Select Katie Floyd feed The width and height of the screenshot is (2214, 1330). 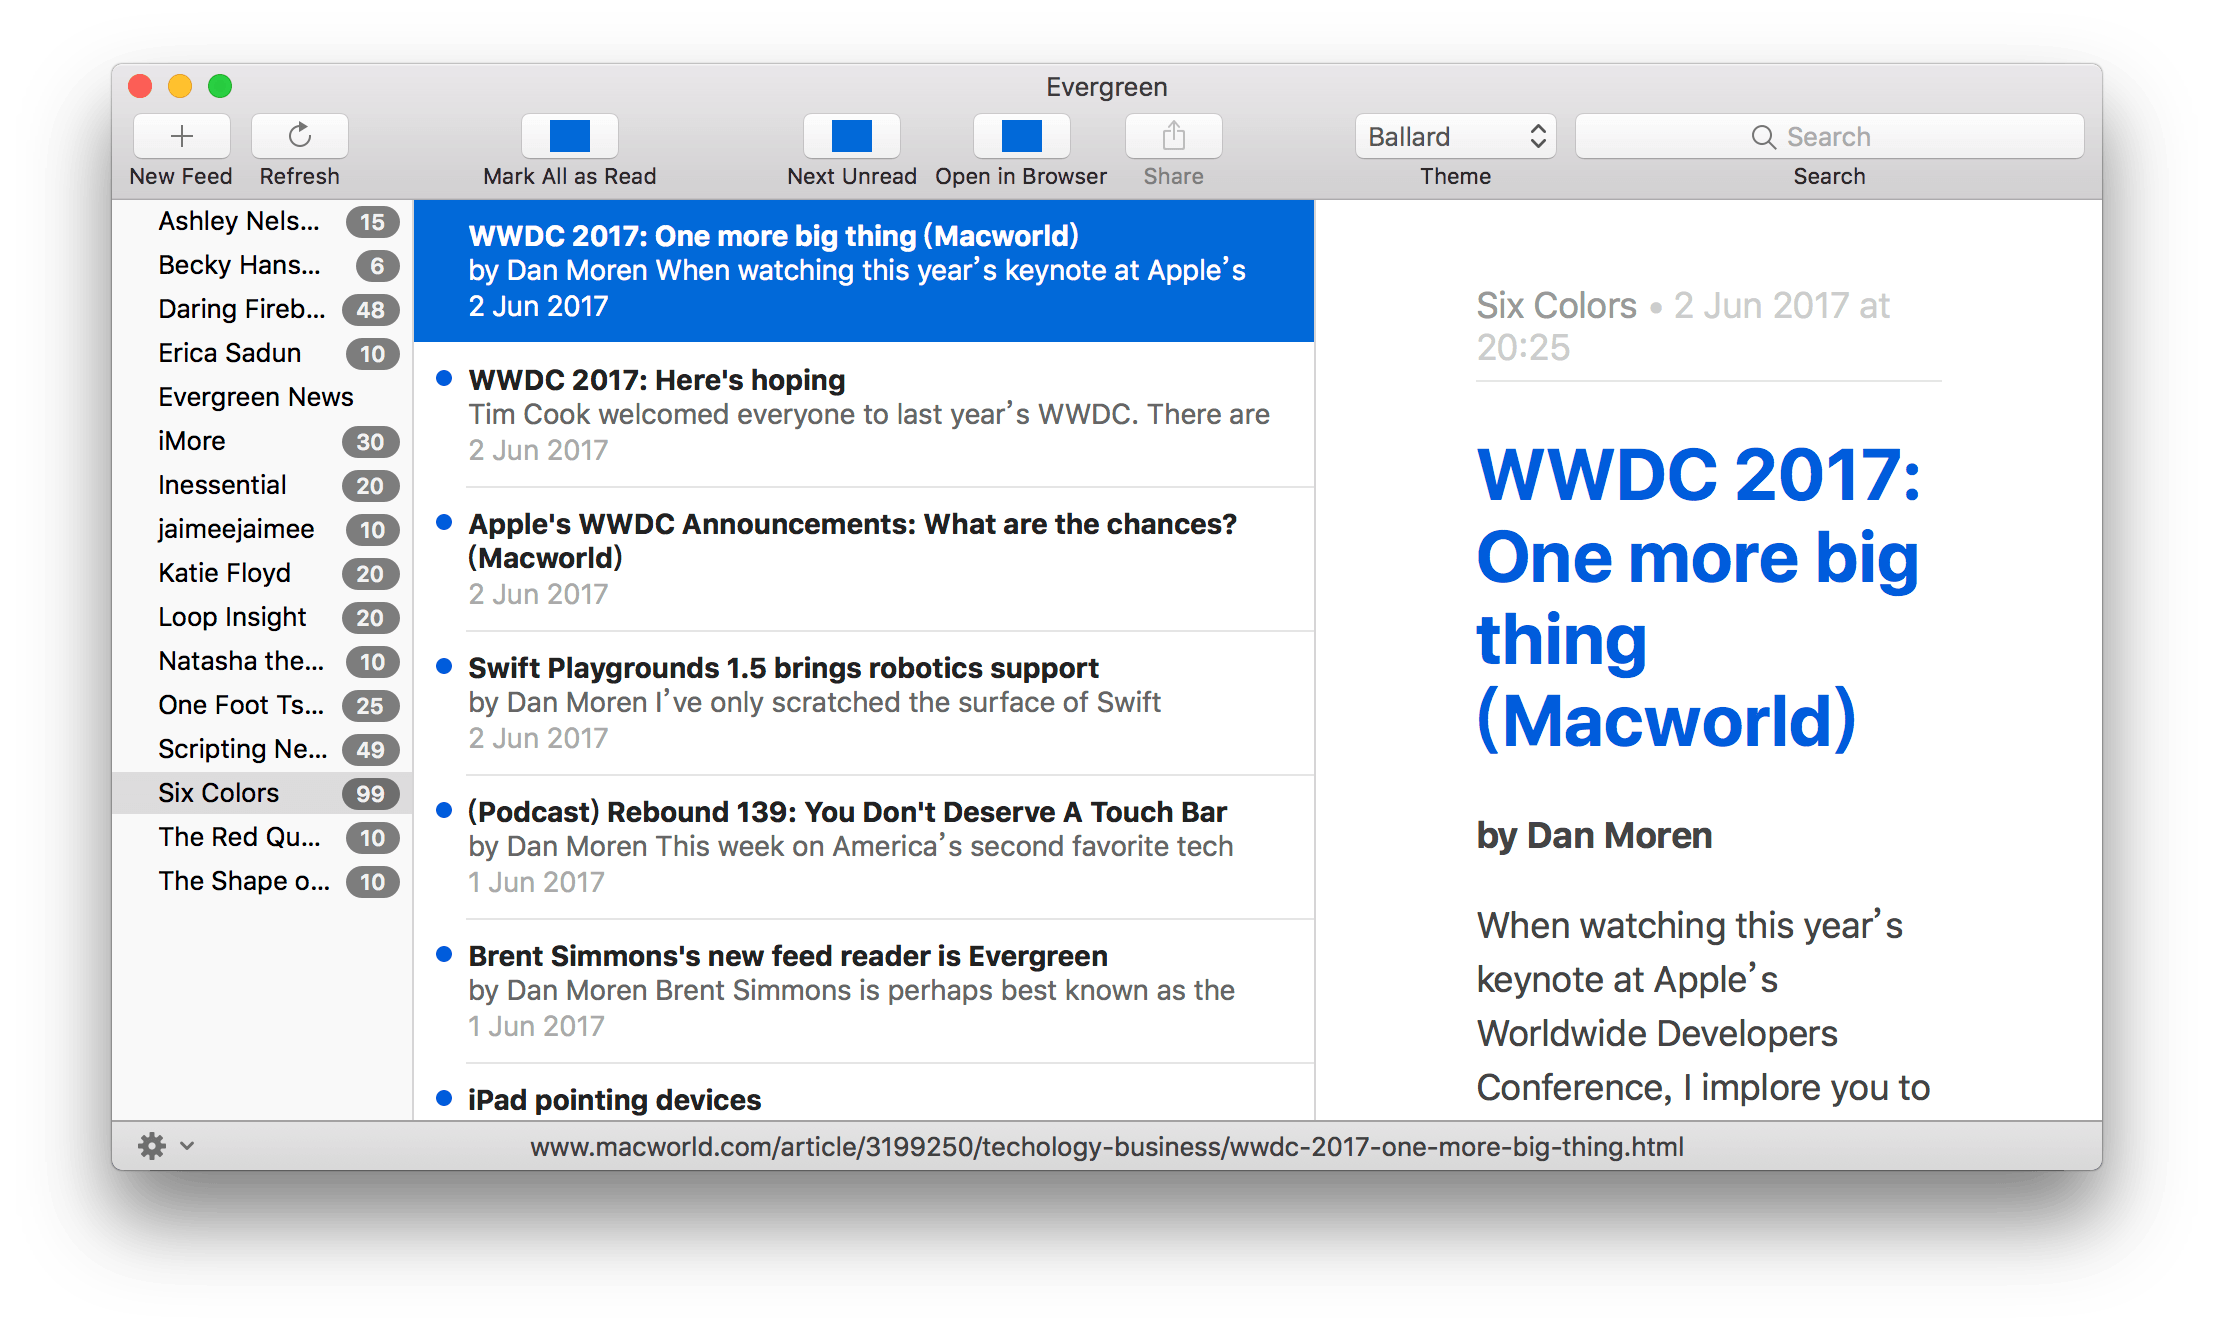(x=262, y=573)
